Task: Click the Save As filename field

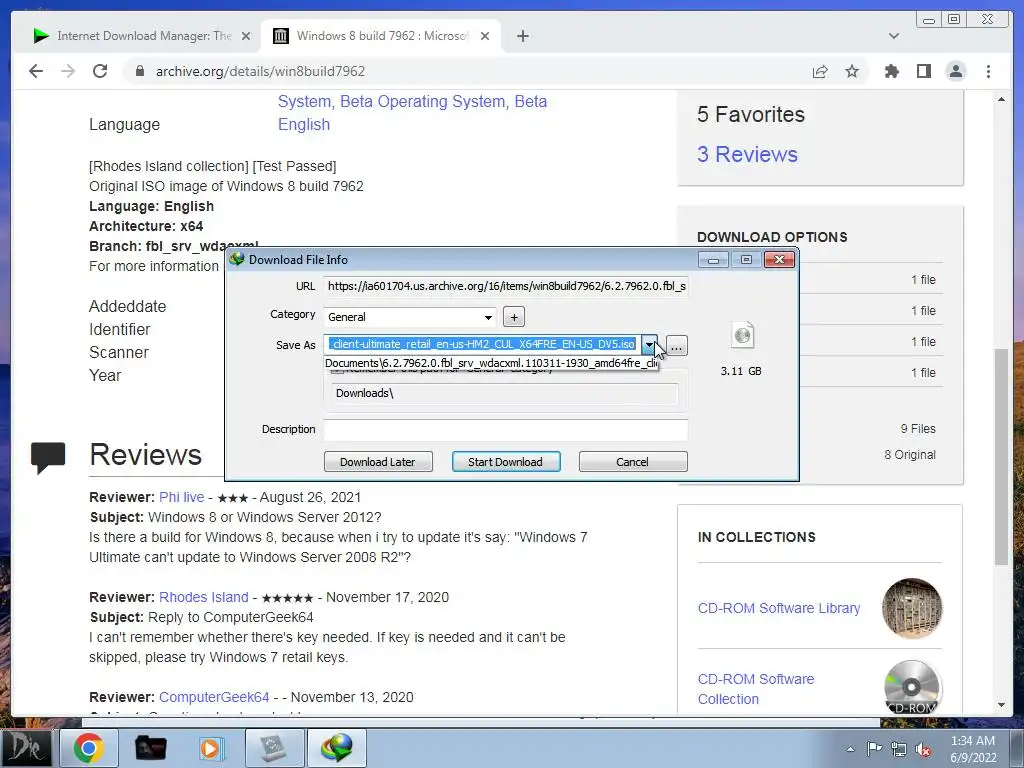Action: coord(483,344)
